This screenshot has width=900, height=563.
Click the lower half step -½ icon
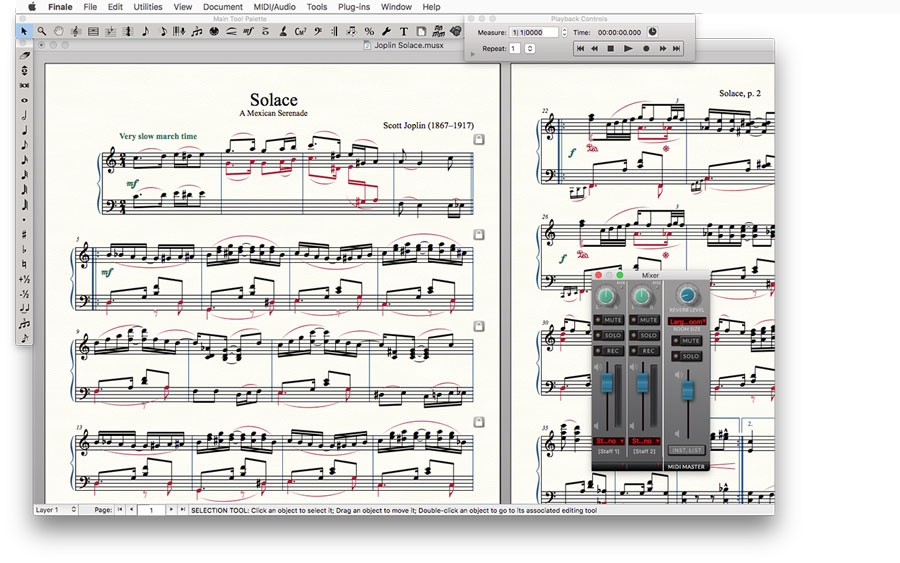click(x=24, y=294)
